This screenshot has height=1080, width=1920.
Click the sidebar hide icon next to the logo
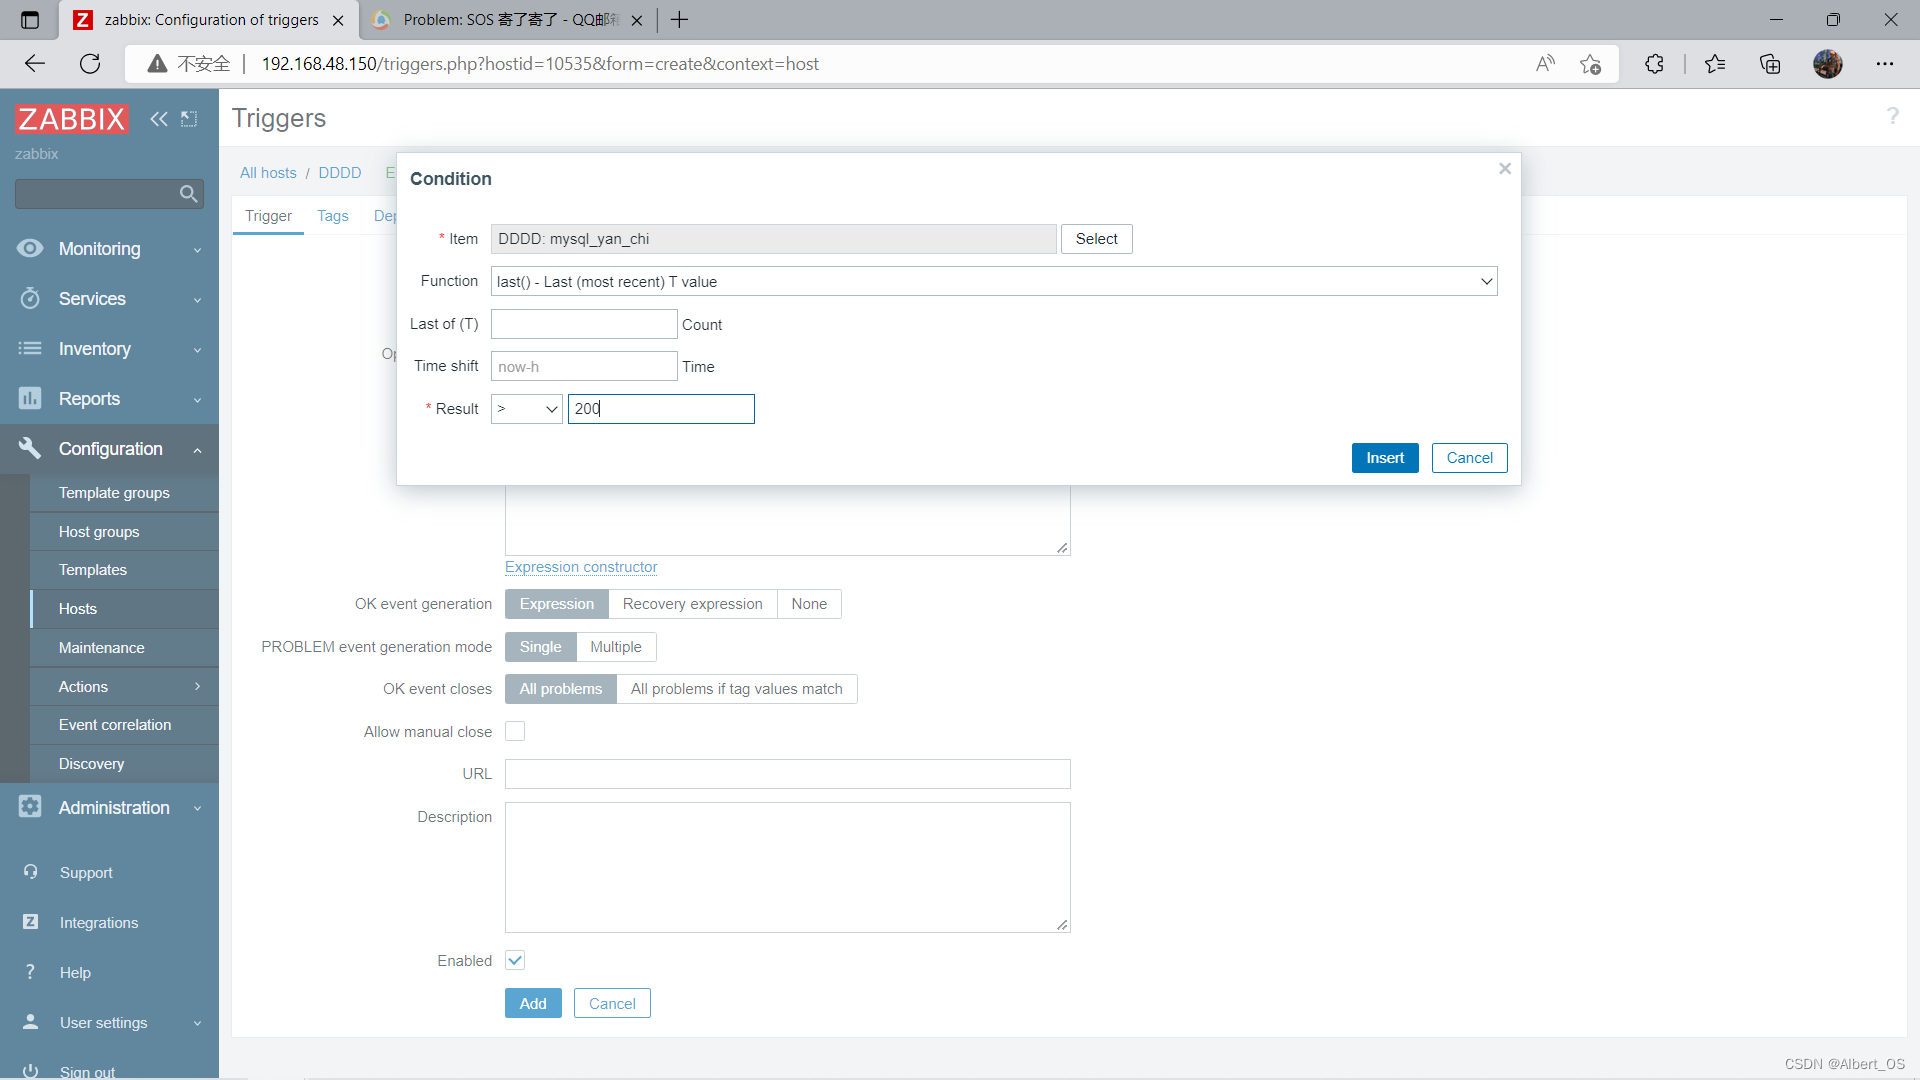click(189, 119)
